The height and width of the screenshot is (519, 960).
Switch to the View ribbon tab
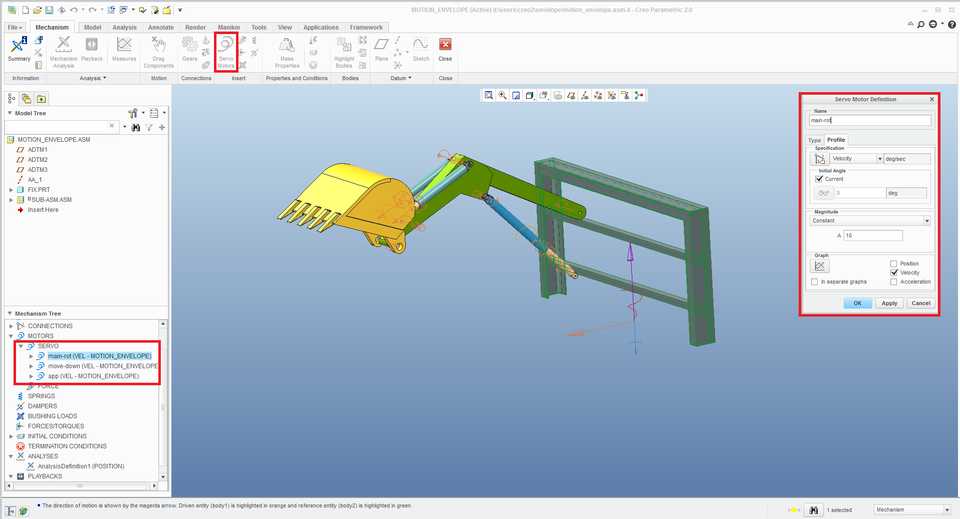[285, 28]
